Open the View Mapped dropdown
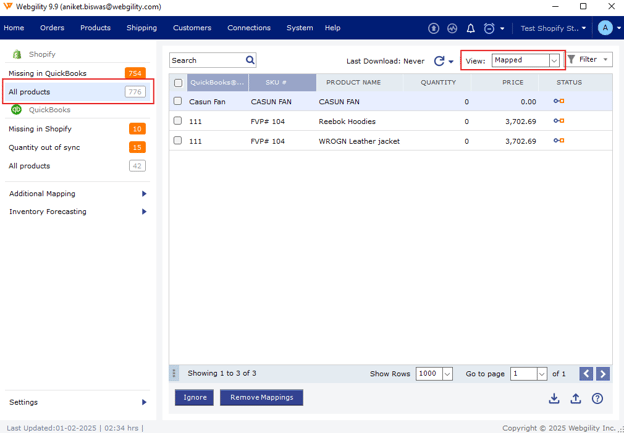 [526, 61]
